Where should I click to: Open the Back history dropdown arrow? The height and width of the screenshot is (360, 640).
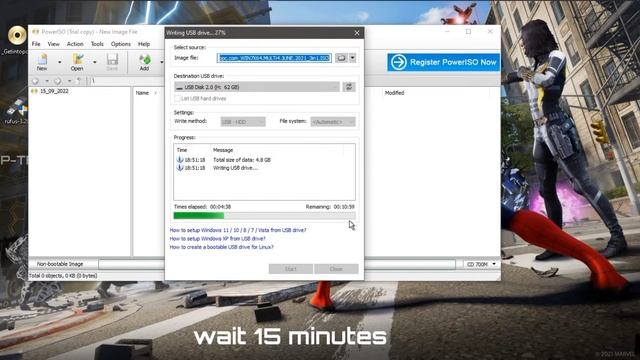pyautogui.click(x=47, y=81)
